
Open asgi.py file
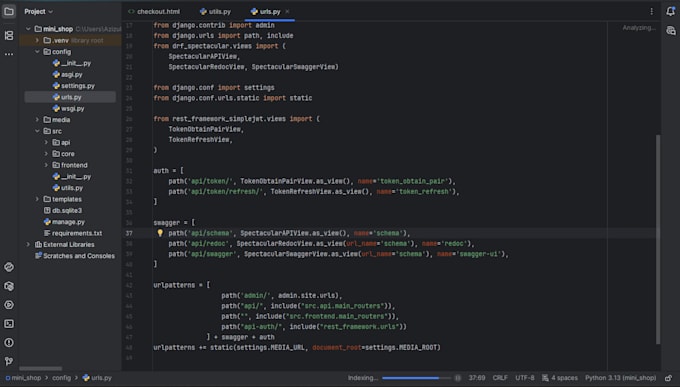(x=67, y=75)
